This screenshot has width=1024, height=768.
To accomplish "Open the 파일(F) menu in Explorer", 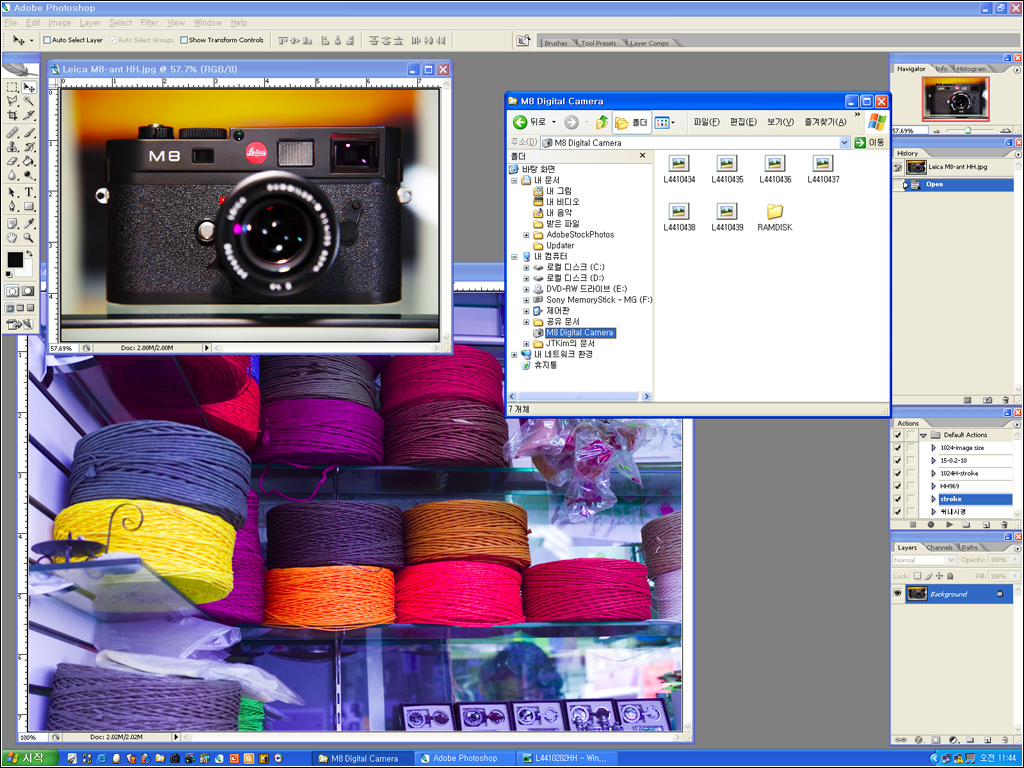I will (x=706, y=122).
